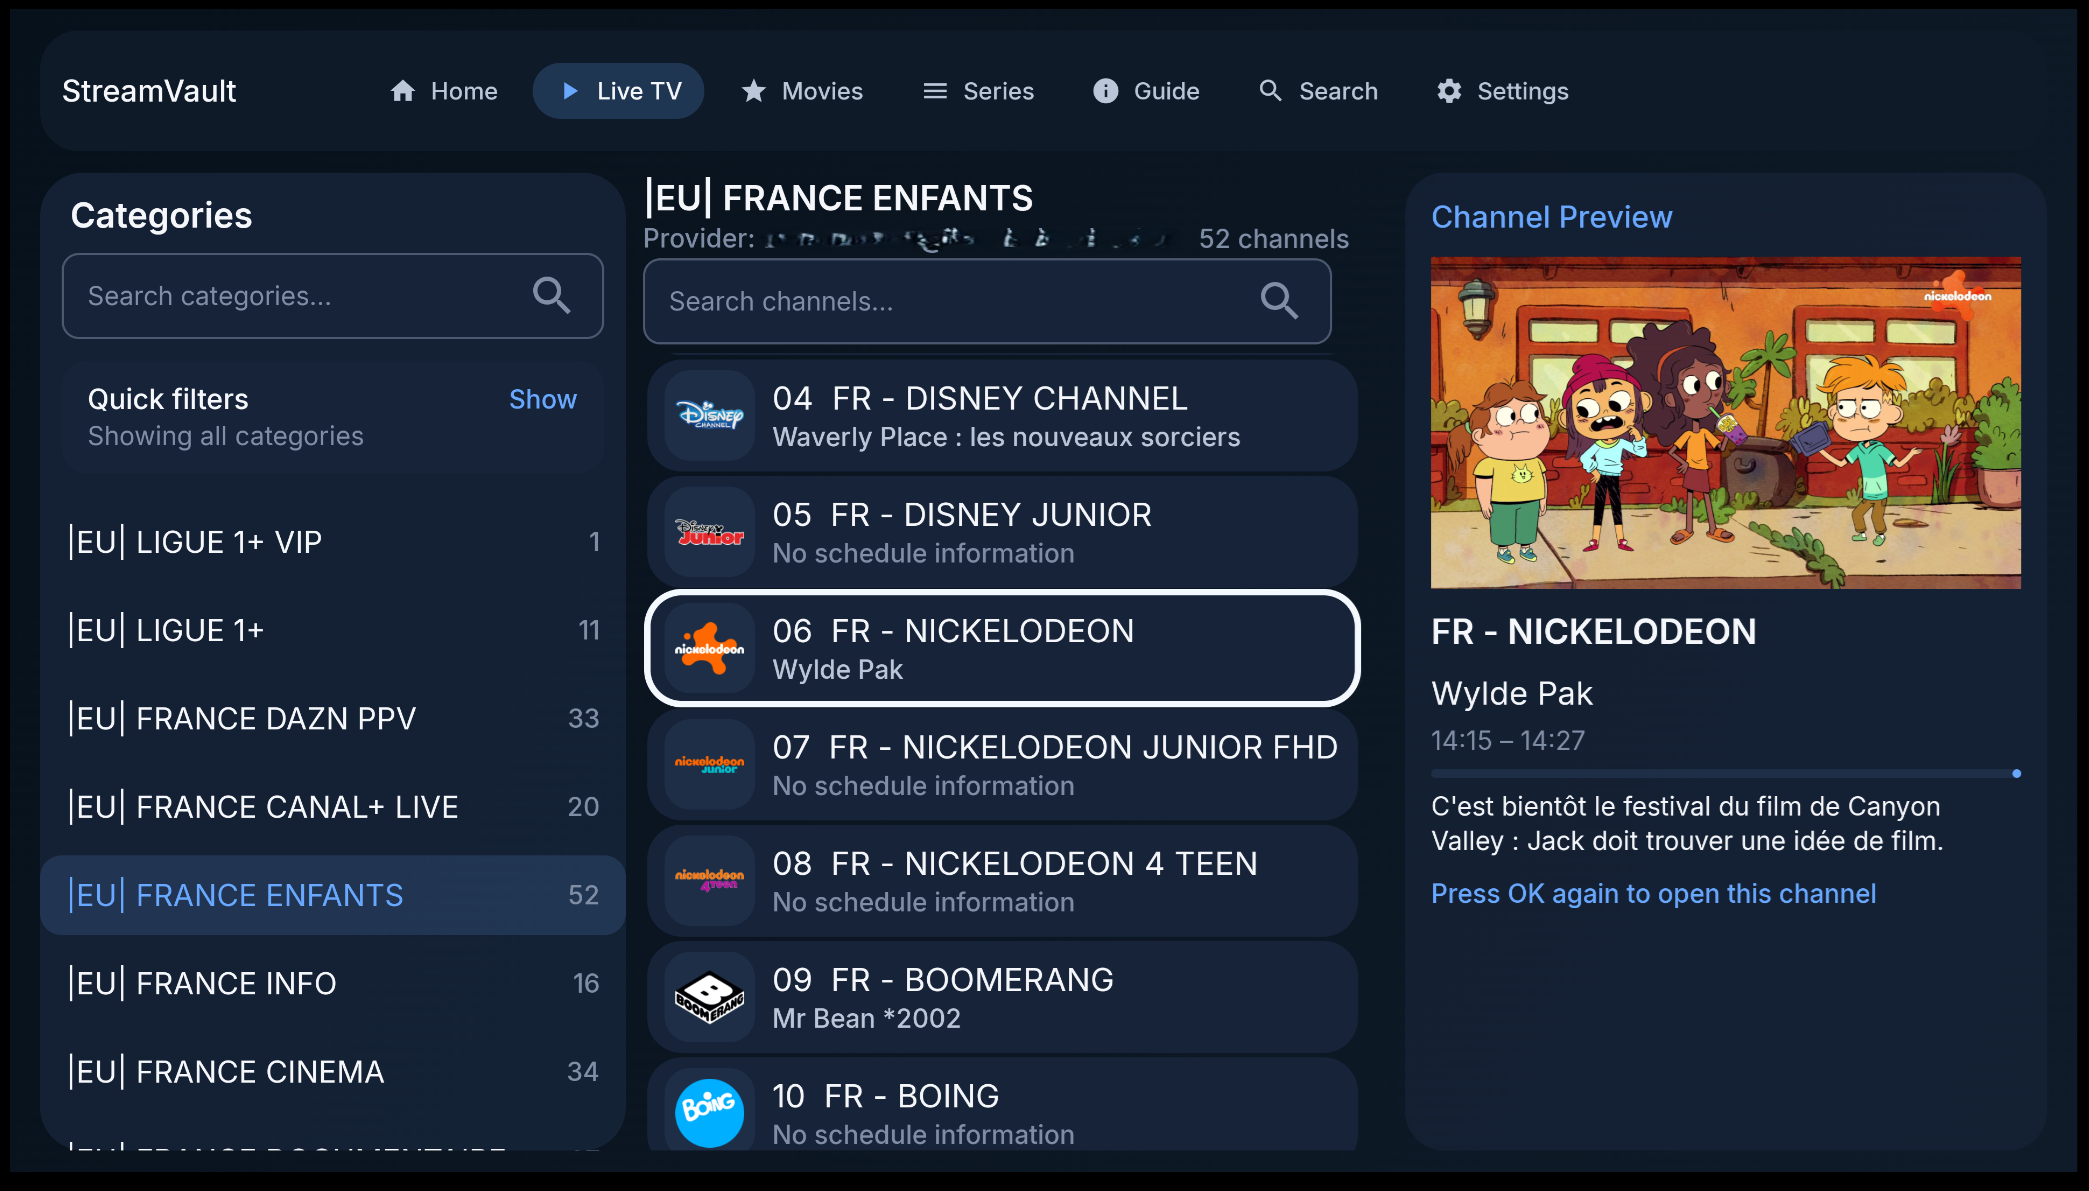The height and width of the screenshot is (1191, 2089).
Task: Open channel 05 FR - DISNEY JUNIOR
Action: 1002,532
